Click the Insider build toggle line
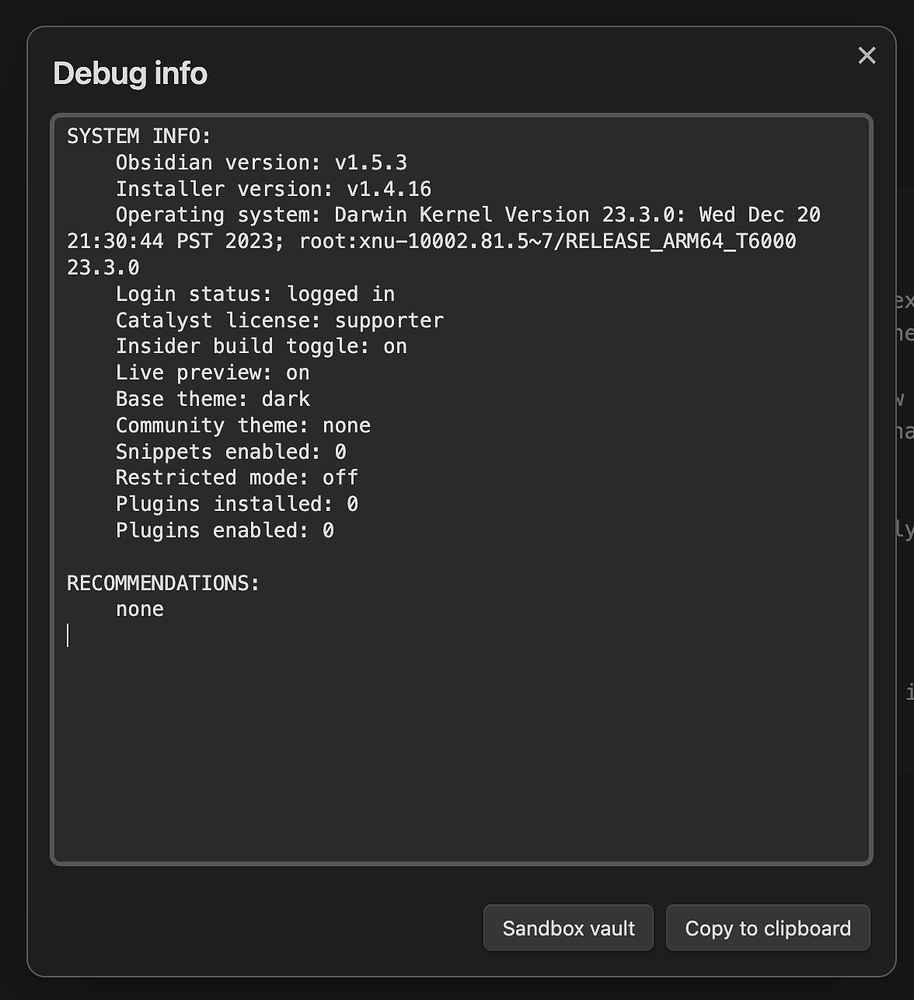The image size is (914, 1000). (x=258, y=346)
